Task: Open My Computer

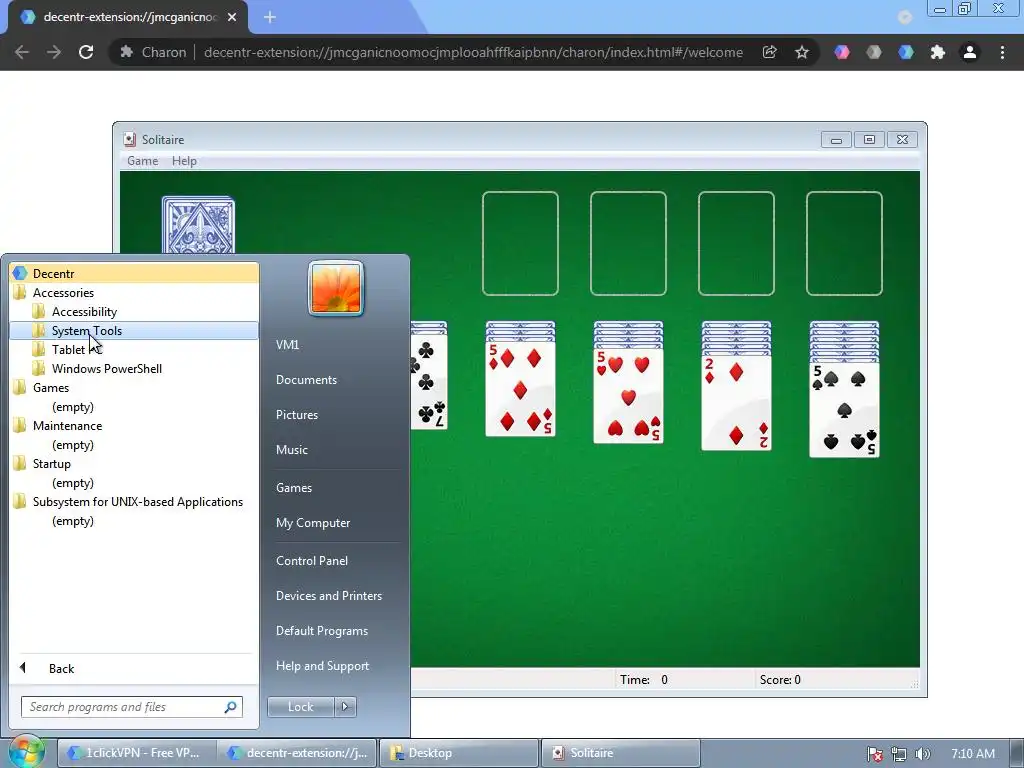Action: [x=313, y=522]
